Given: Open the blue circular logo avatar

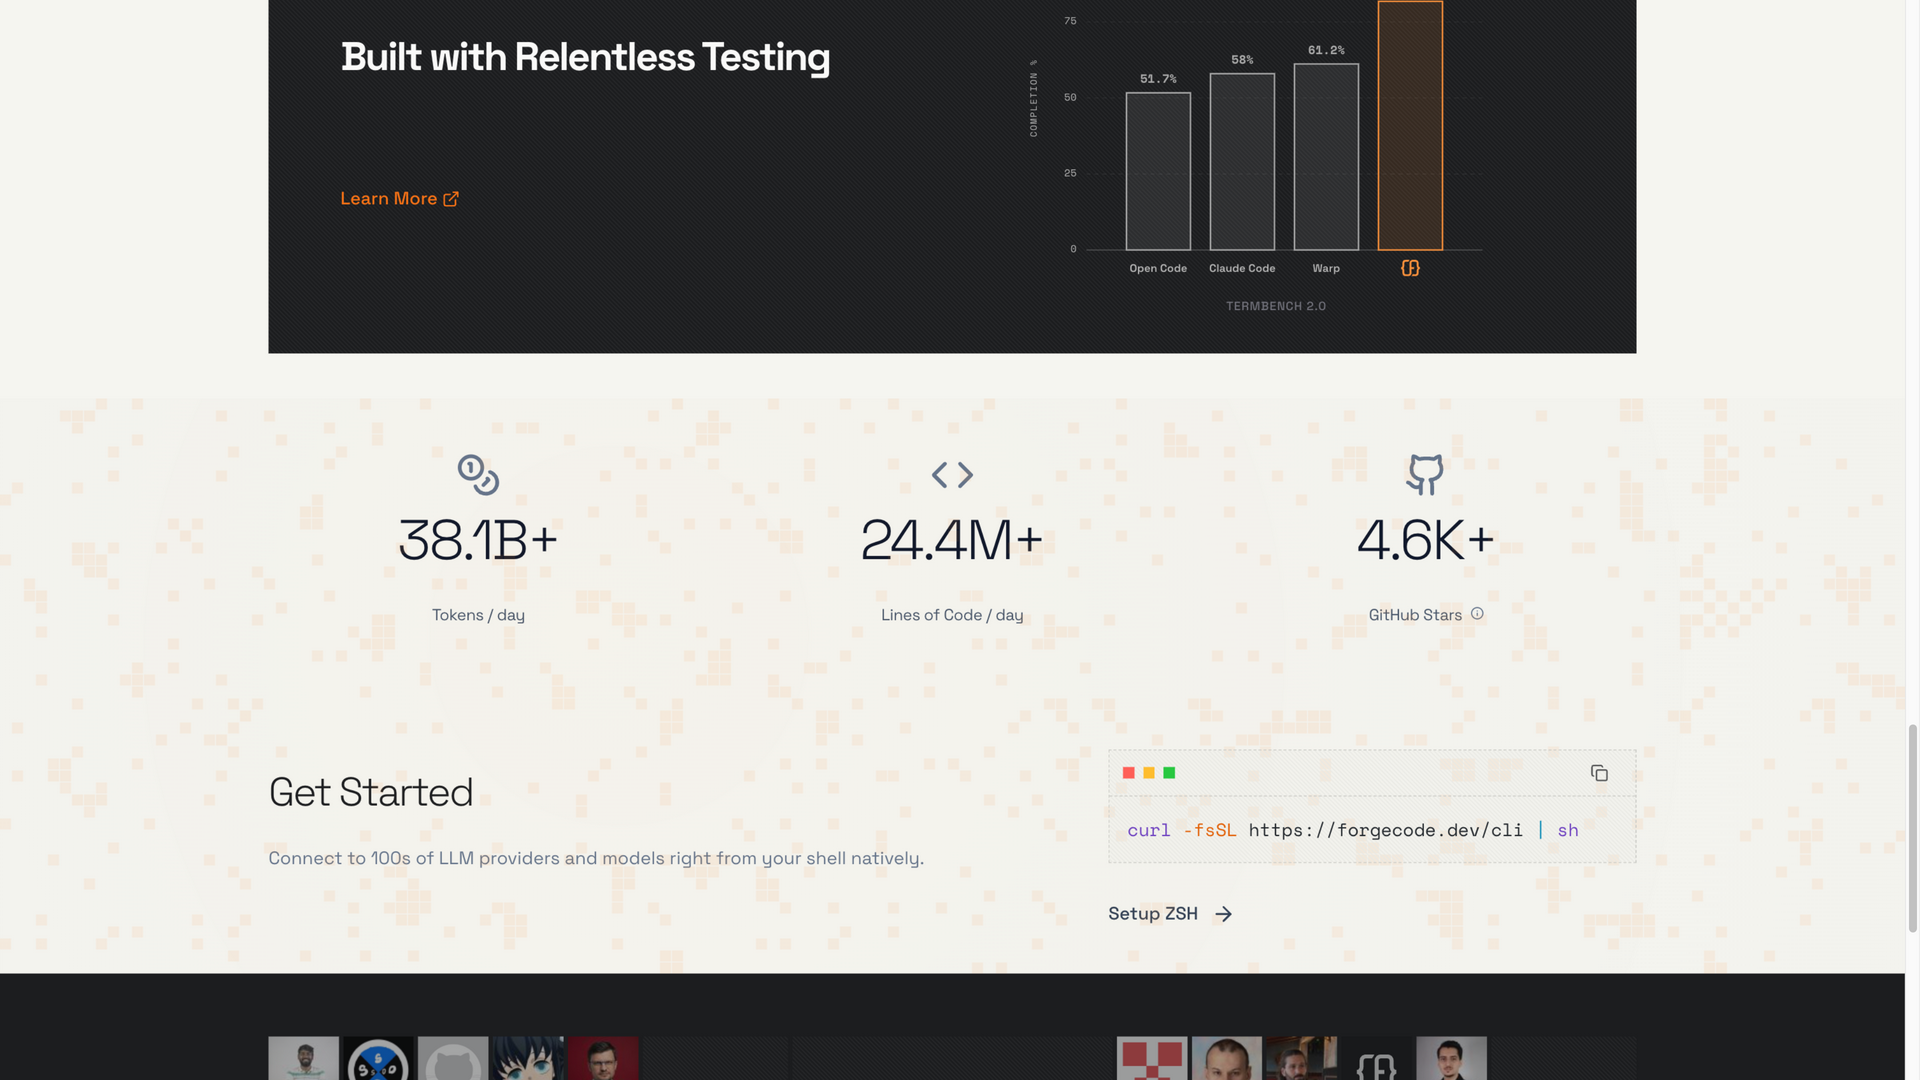Looking at the screenshot, I should [x=378, y=1058].
